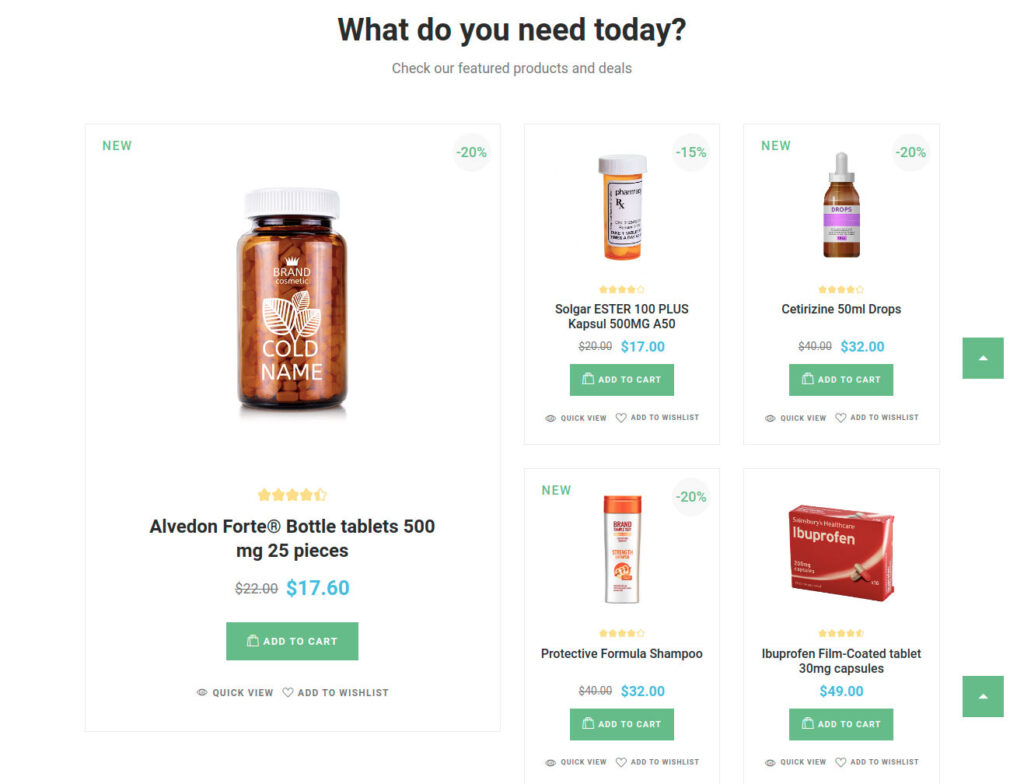Viewport: 1024px width, 784px height.
Task: Click wishlist heart icon for Solgar ESTER
Action: point(621,418)
